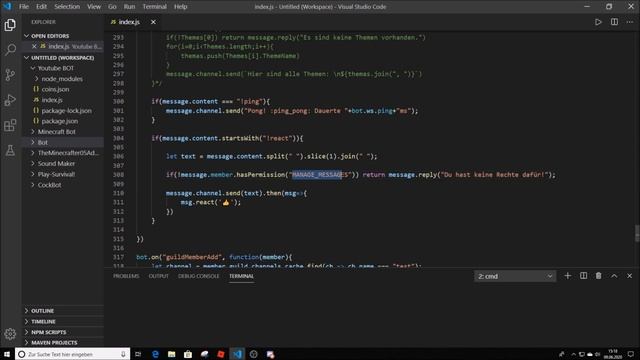Image resolution: width=640 pixels, height=360 pixels.
Task: Create a new terminal with plus icon
Action: [568, 276]
